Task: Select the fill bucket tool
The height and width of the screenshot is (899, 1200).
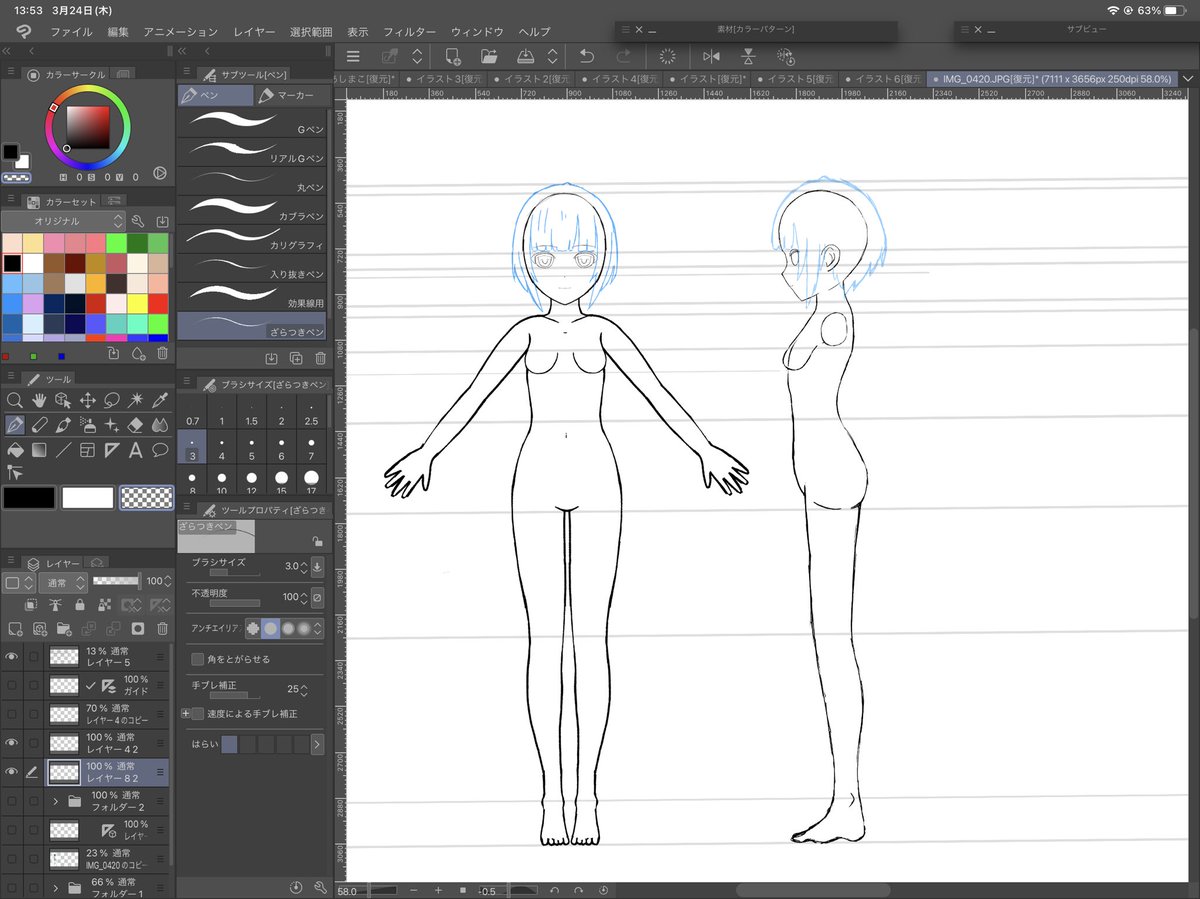Action: click(15, 450)
